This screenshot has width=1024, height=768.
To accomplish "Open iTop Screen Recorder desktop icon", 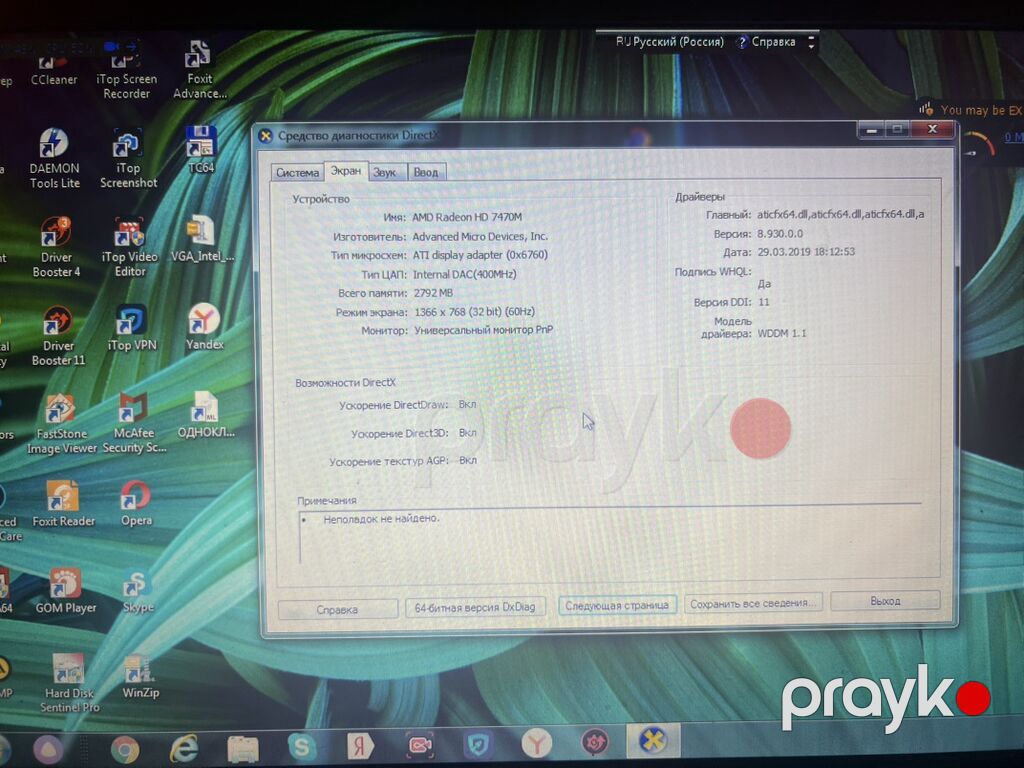I will tap(126, 75).
